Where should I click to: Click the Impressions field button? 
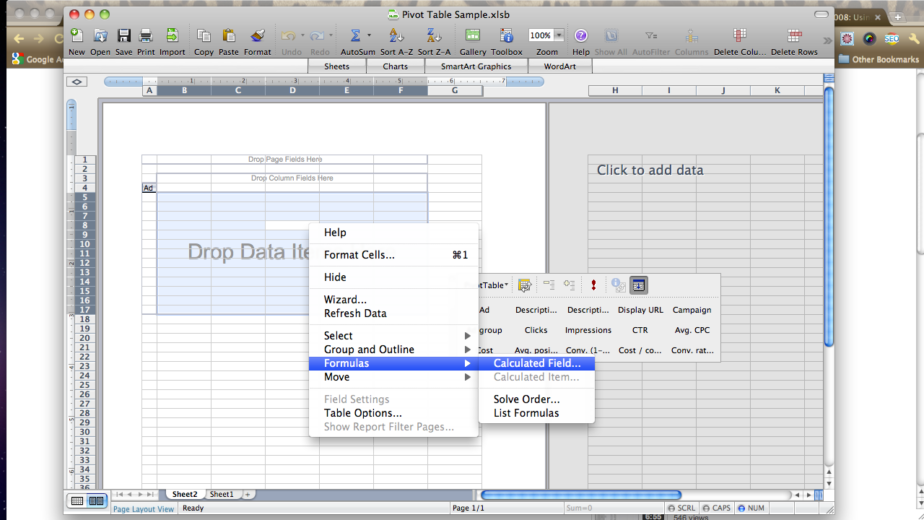point(588,330)
